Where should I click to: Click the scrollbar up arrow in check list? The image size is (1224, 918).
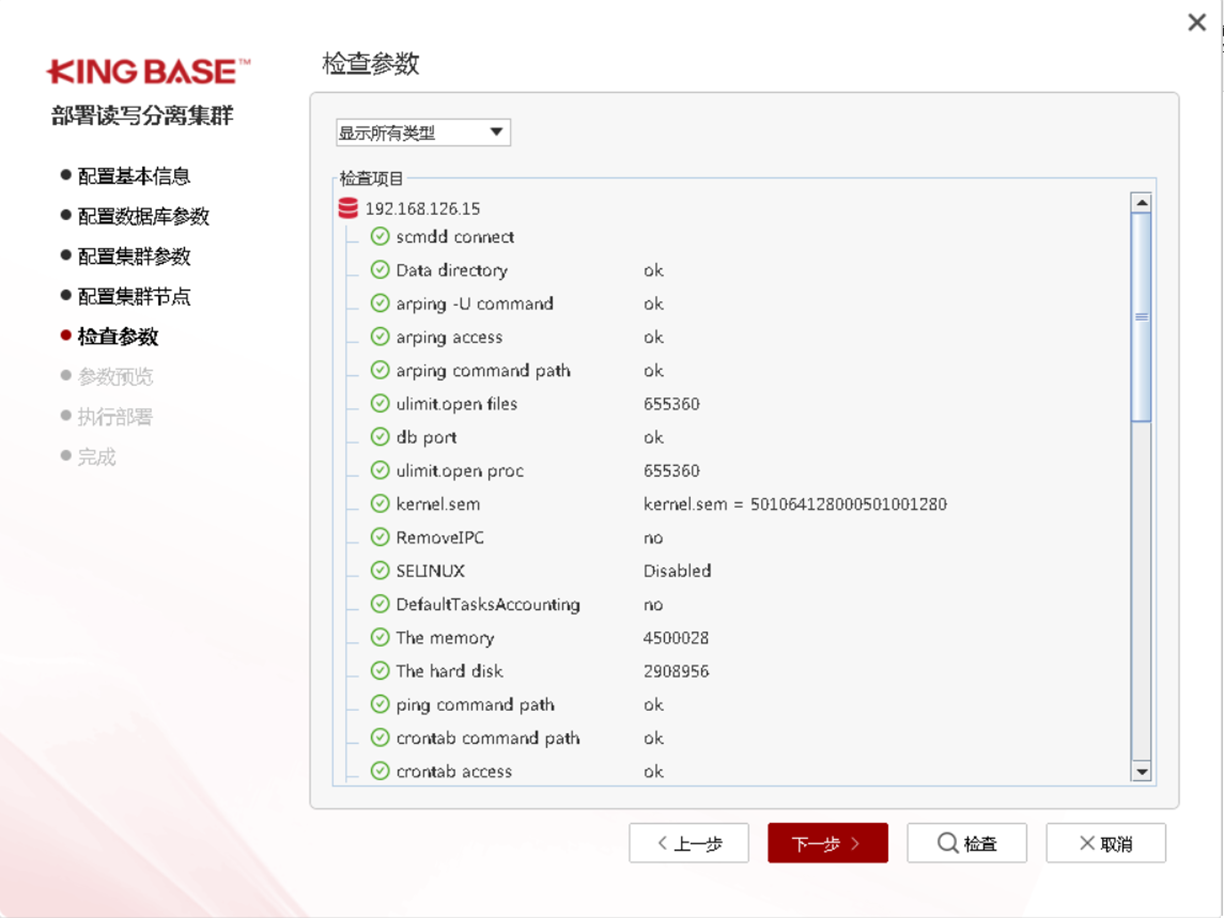click(x=1141, y=203)
